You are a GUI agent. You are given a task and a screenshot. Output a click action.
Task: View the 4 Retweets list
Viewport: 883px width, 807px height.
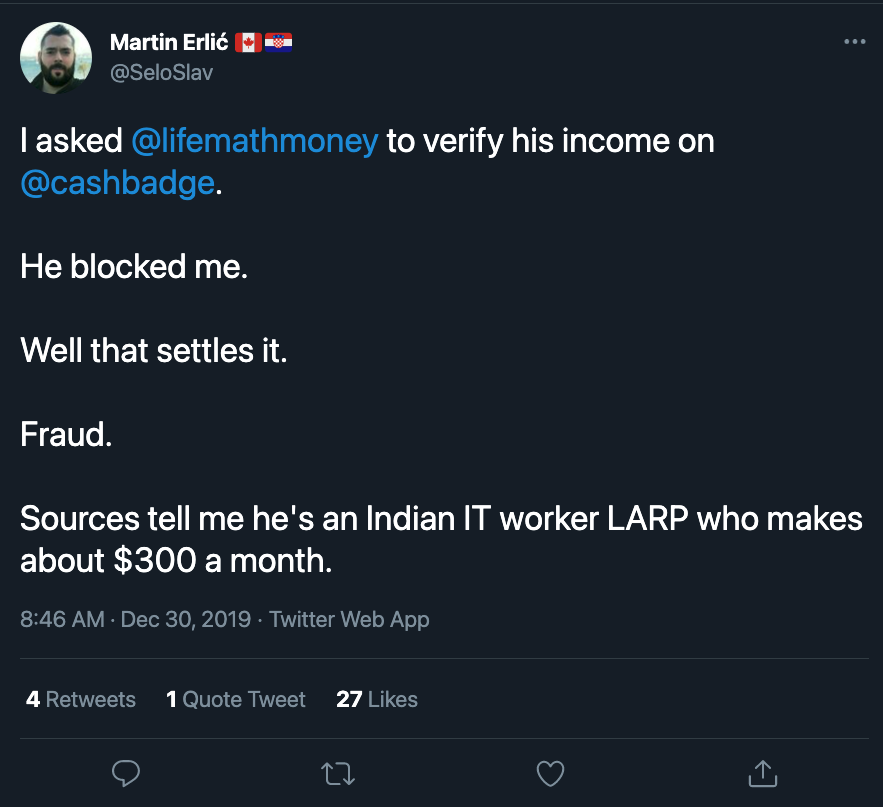point(81,699)
